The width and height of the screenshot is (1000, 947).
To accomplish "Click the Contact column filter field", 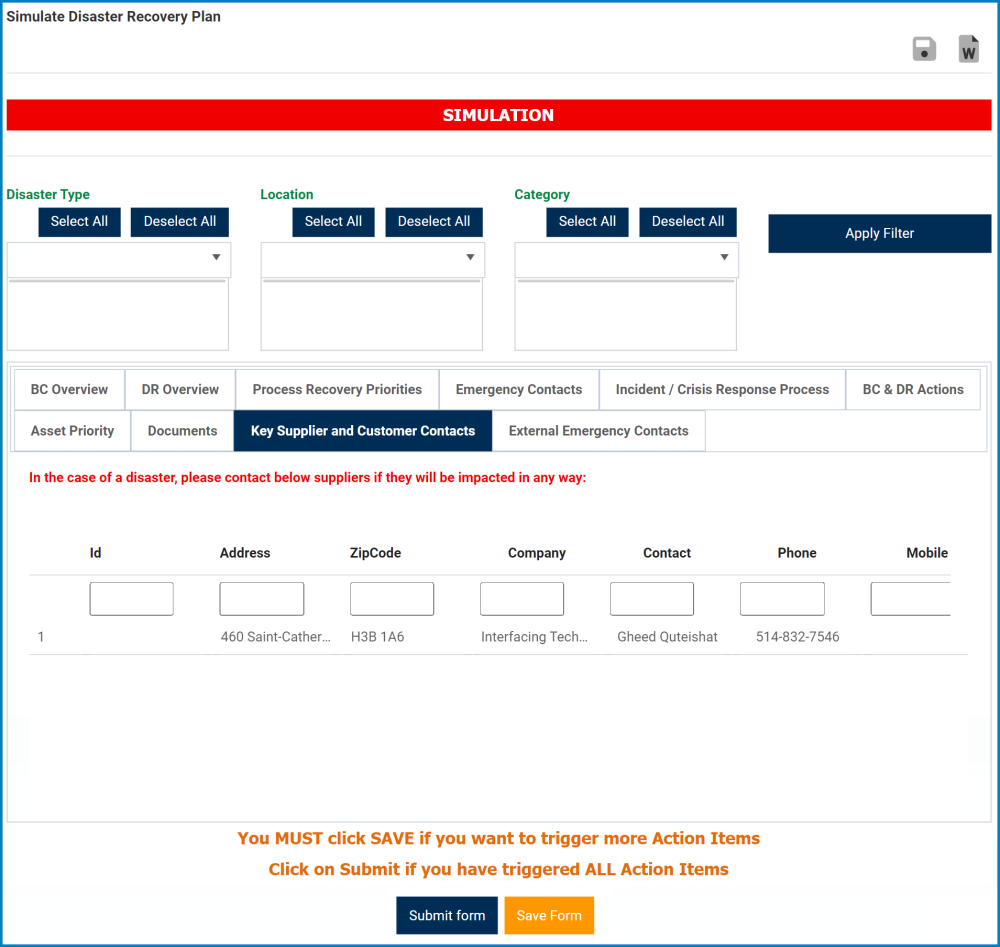I will tap(652, 599).
